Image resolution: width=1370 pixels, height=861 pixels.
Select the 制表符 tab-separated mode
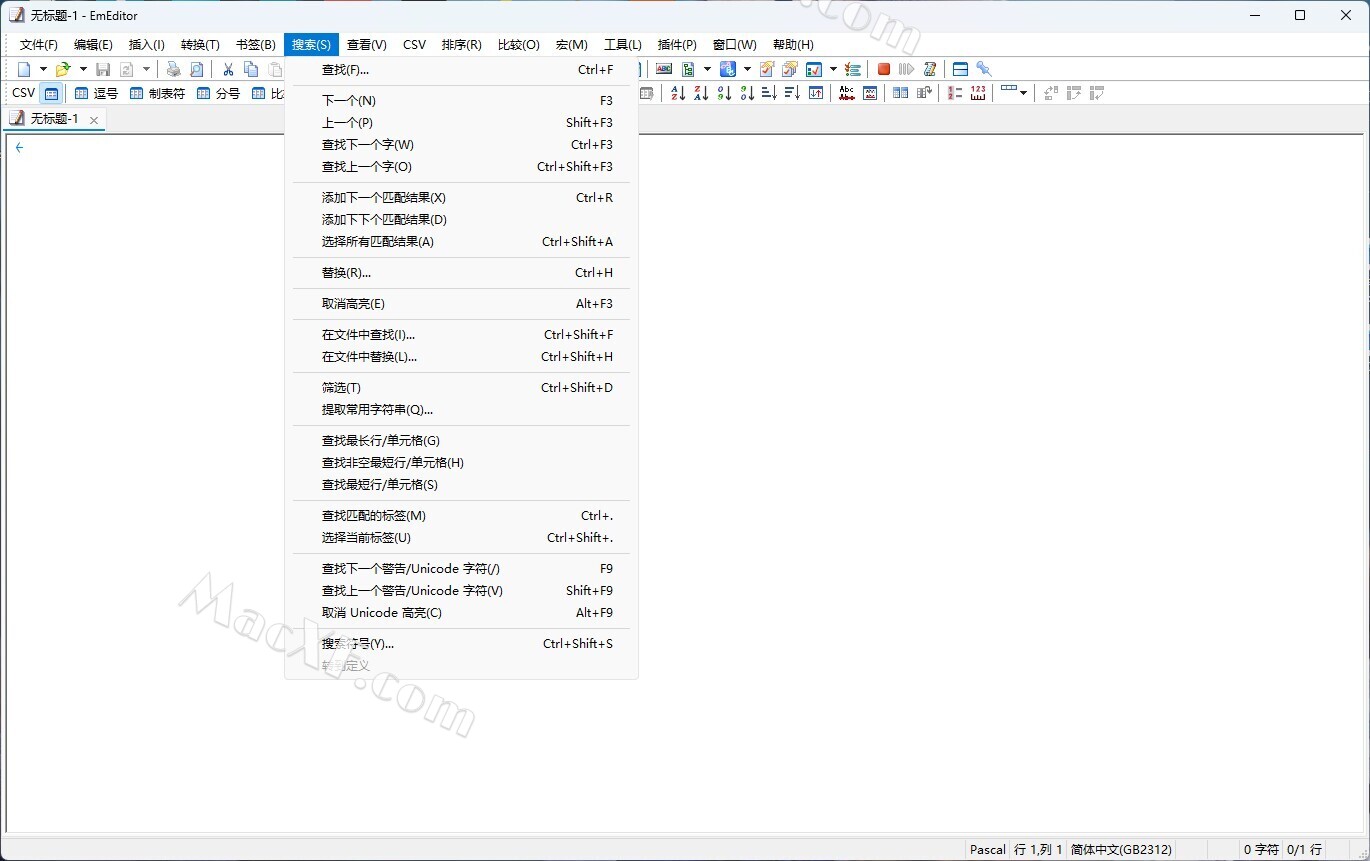coord(157,93)
